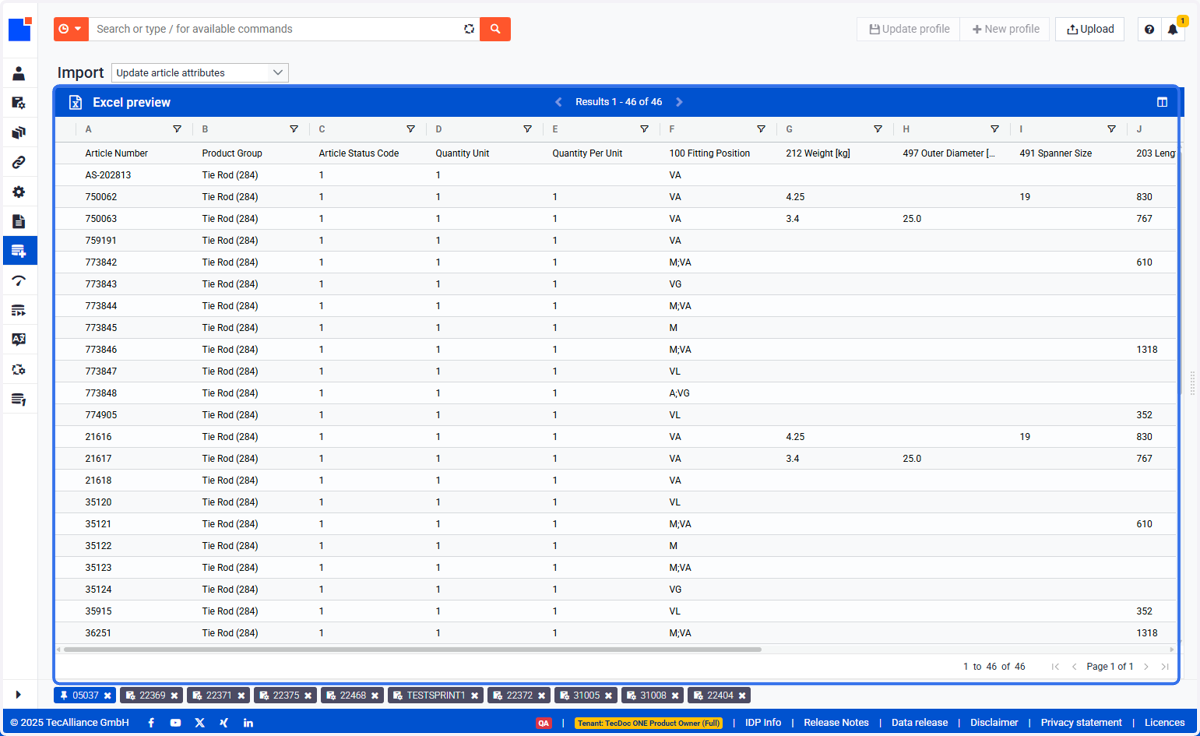Close the 31008 tab
Screen dimensions: 1200x736
[676, 696]
